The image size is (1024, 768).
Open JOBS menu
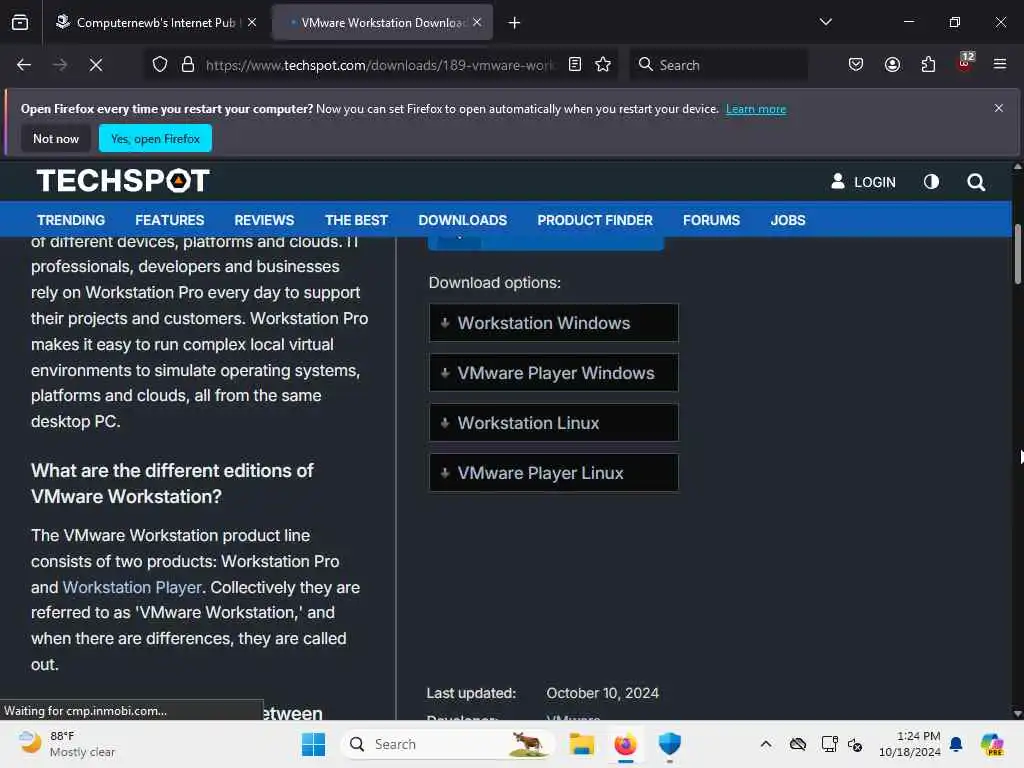pos(788,220)
